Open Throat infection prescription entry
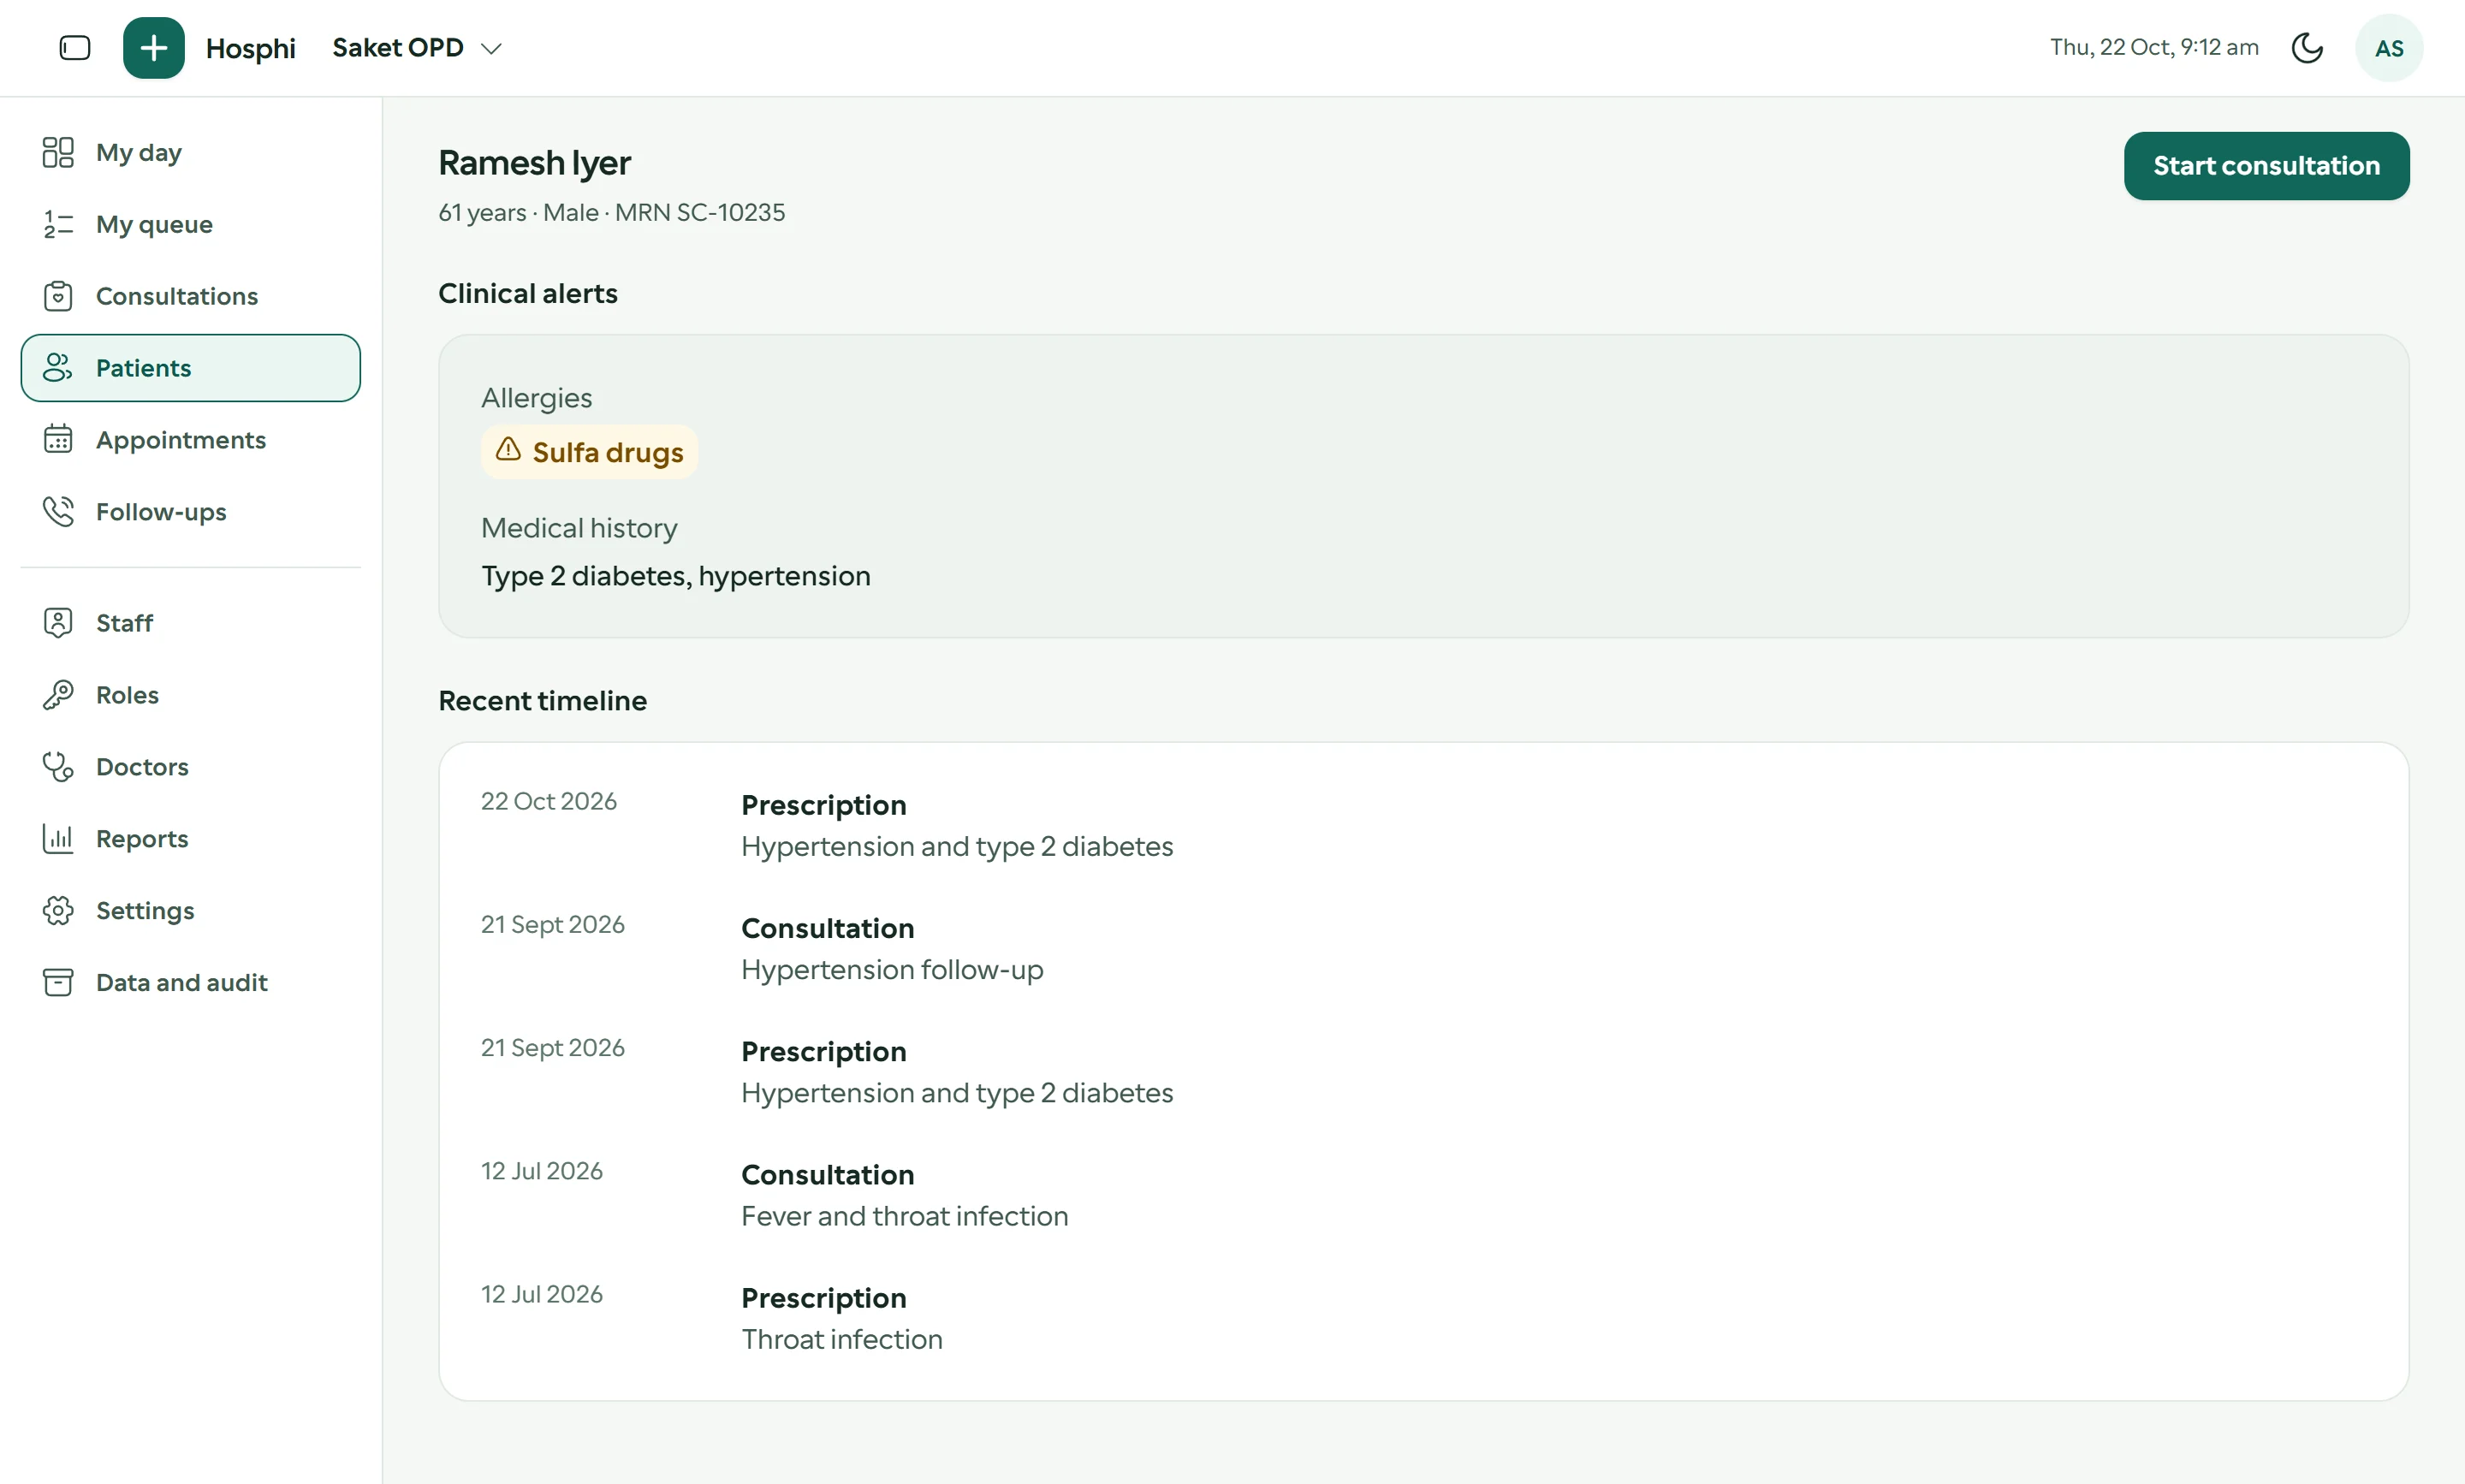Image resolution: width=2465 pixels, height=1484 pixels. click(x=1424, y=1318)
